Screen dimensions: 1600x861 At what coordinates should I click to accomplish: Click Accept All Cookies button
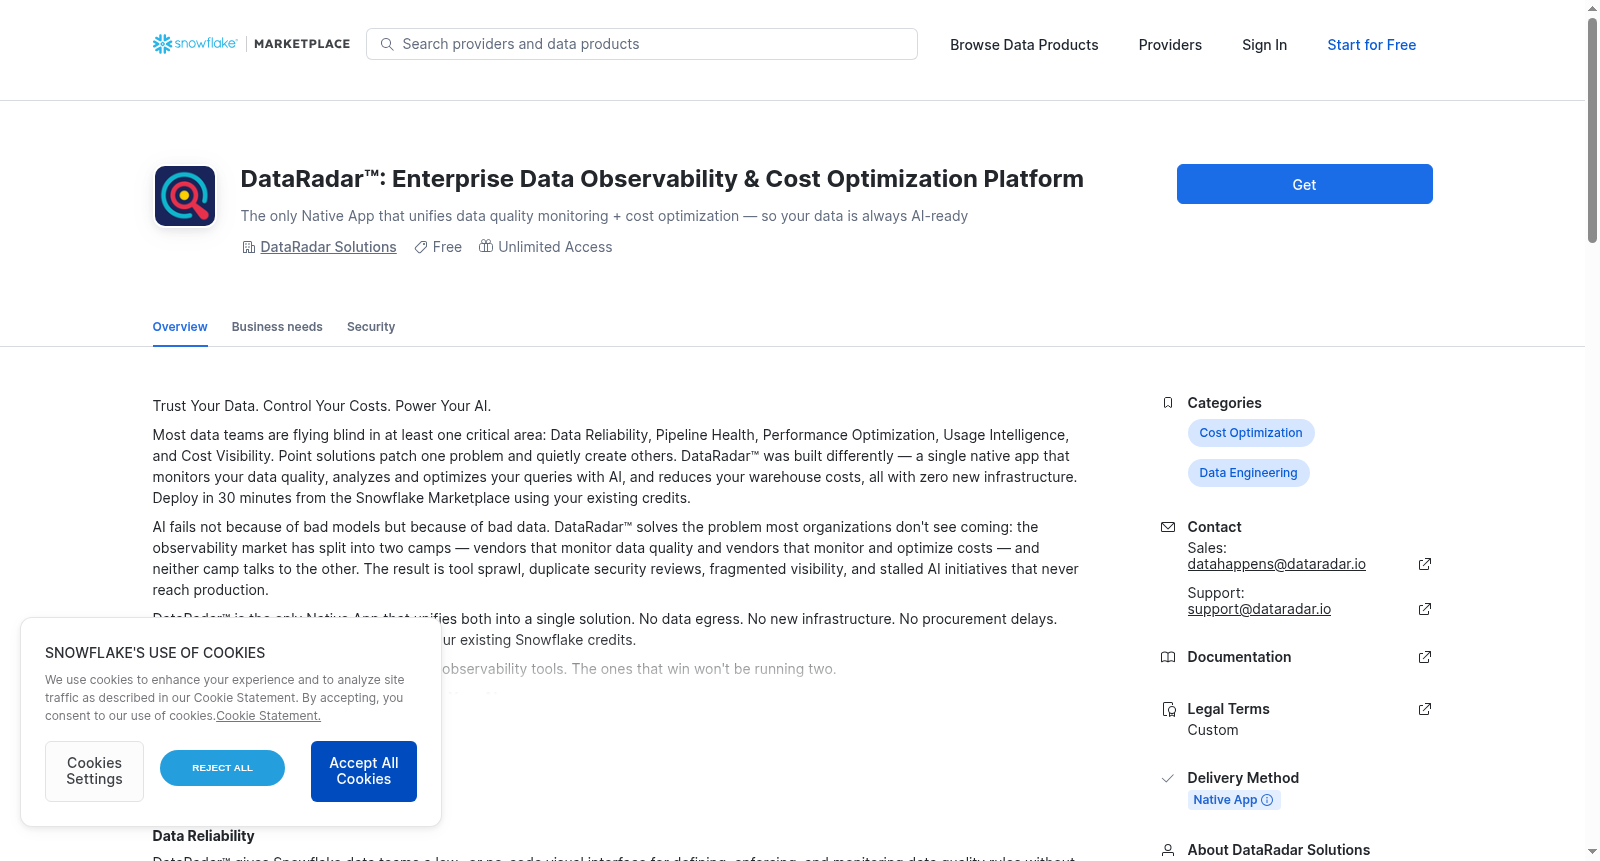[x=364, y=771]
